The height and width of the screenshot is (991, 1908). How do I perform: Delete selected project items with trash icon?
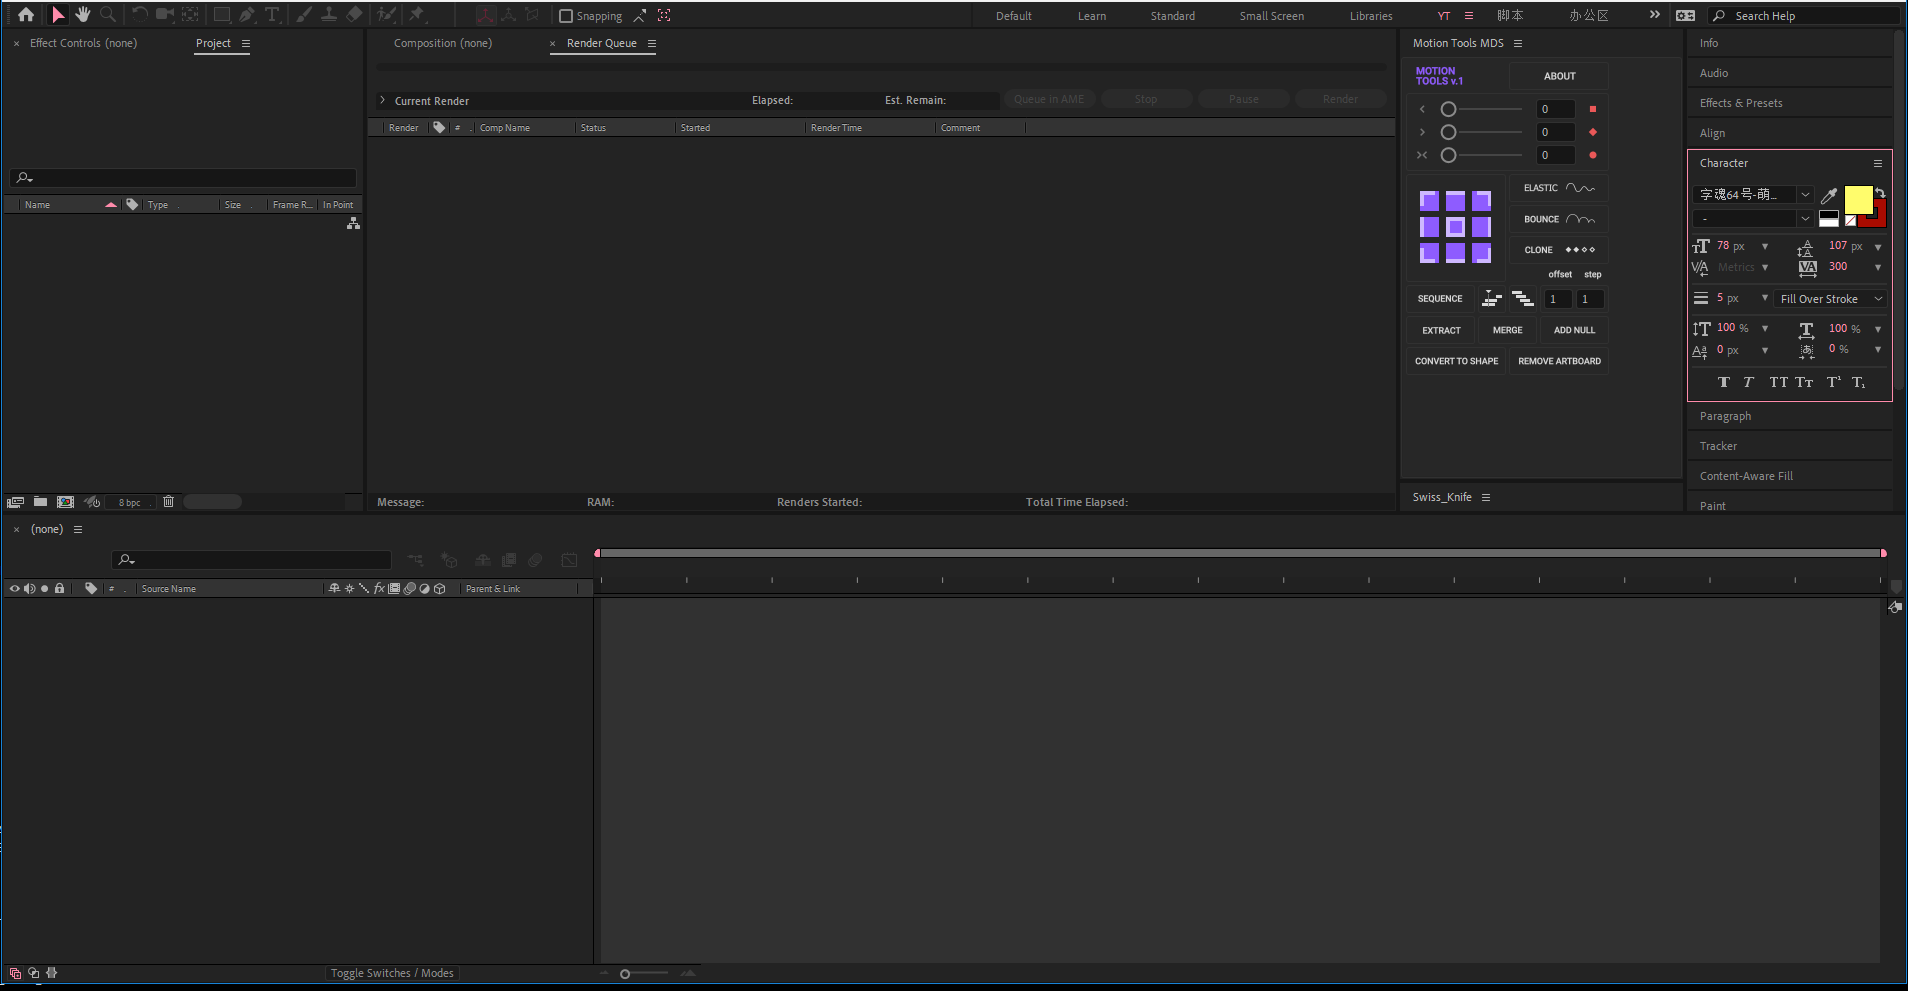pos(168,502)
